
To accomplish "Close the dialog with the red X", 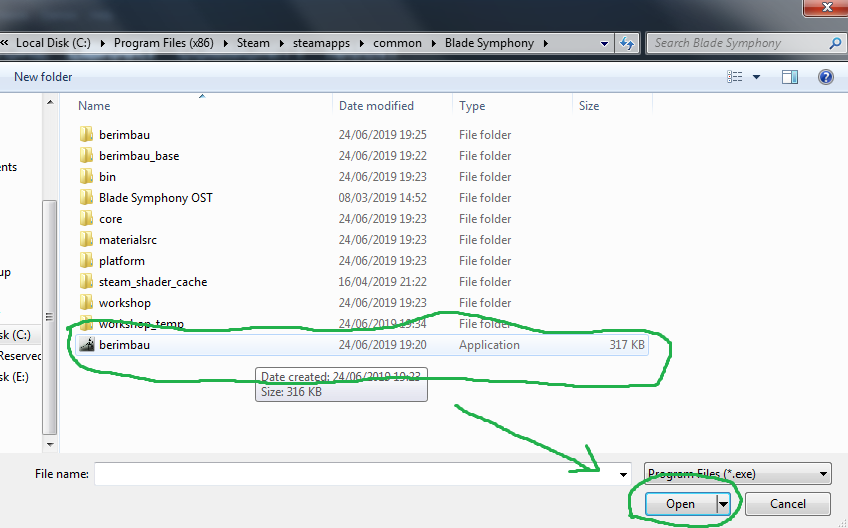I will [826, 8].
